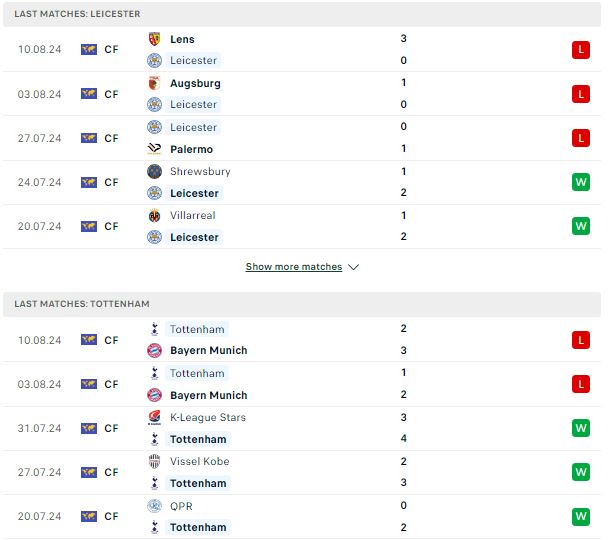Click the K-League Stars logo icon
Image resolution: width=612 pixels, height=540 pixels.
click(x=155, y=417)
